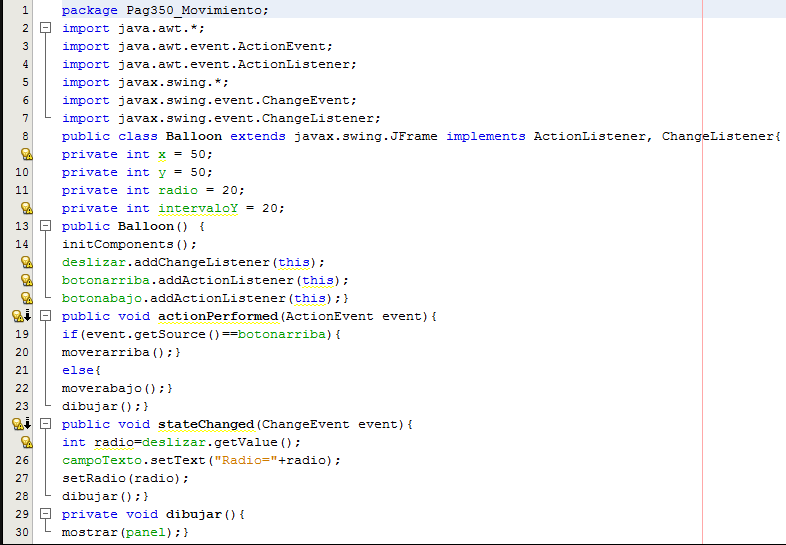
Task: Click the text 'package Pag350_Movimiento;'
Action: tap(165, 11)
